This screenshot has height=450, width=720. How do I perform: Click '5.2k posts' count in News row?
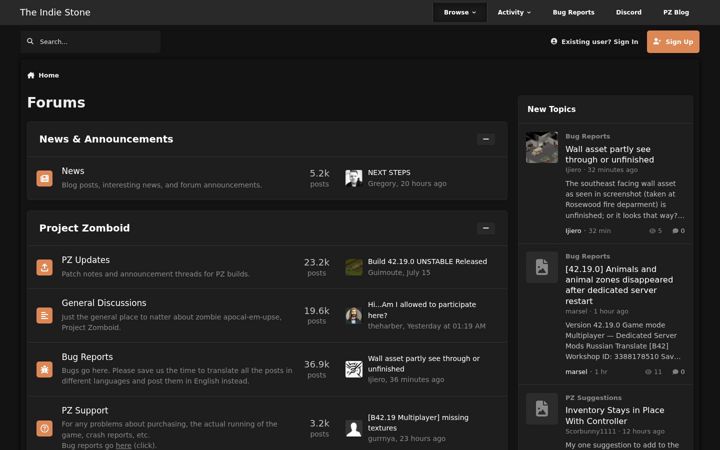[319, 178]
